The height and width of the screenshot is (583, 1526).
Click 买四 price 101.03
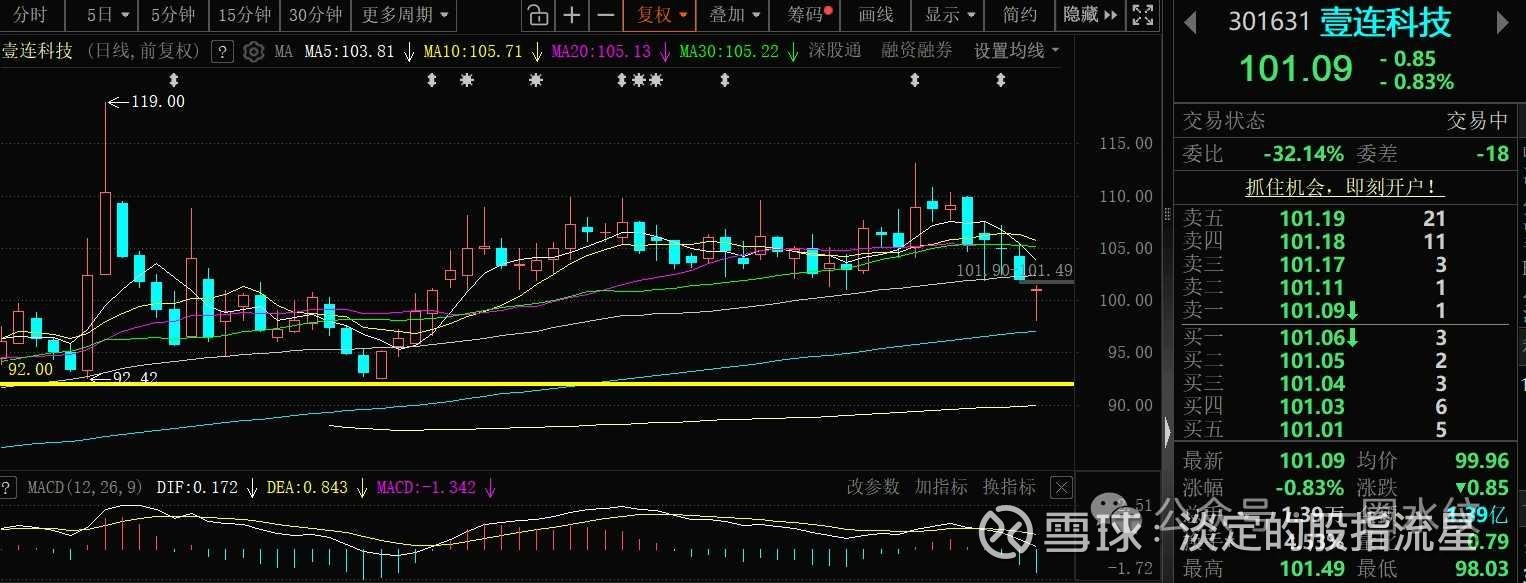(x=1313, y=407)
